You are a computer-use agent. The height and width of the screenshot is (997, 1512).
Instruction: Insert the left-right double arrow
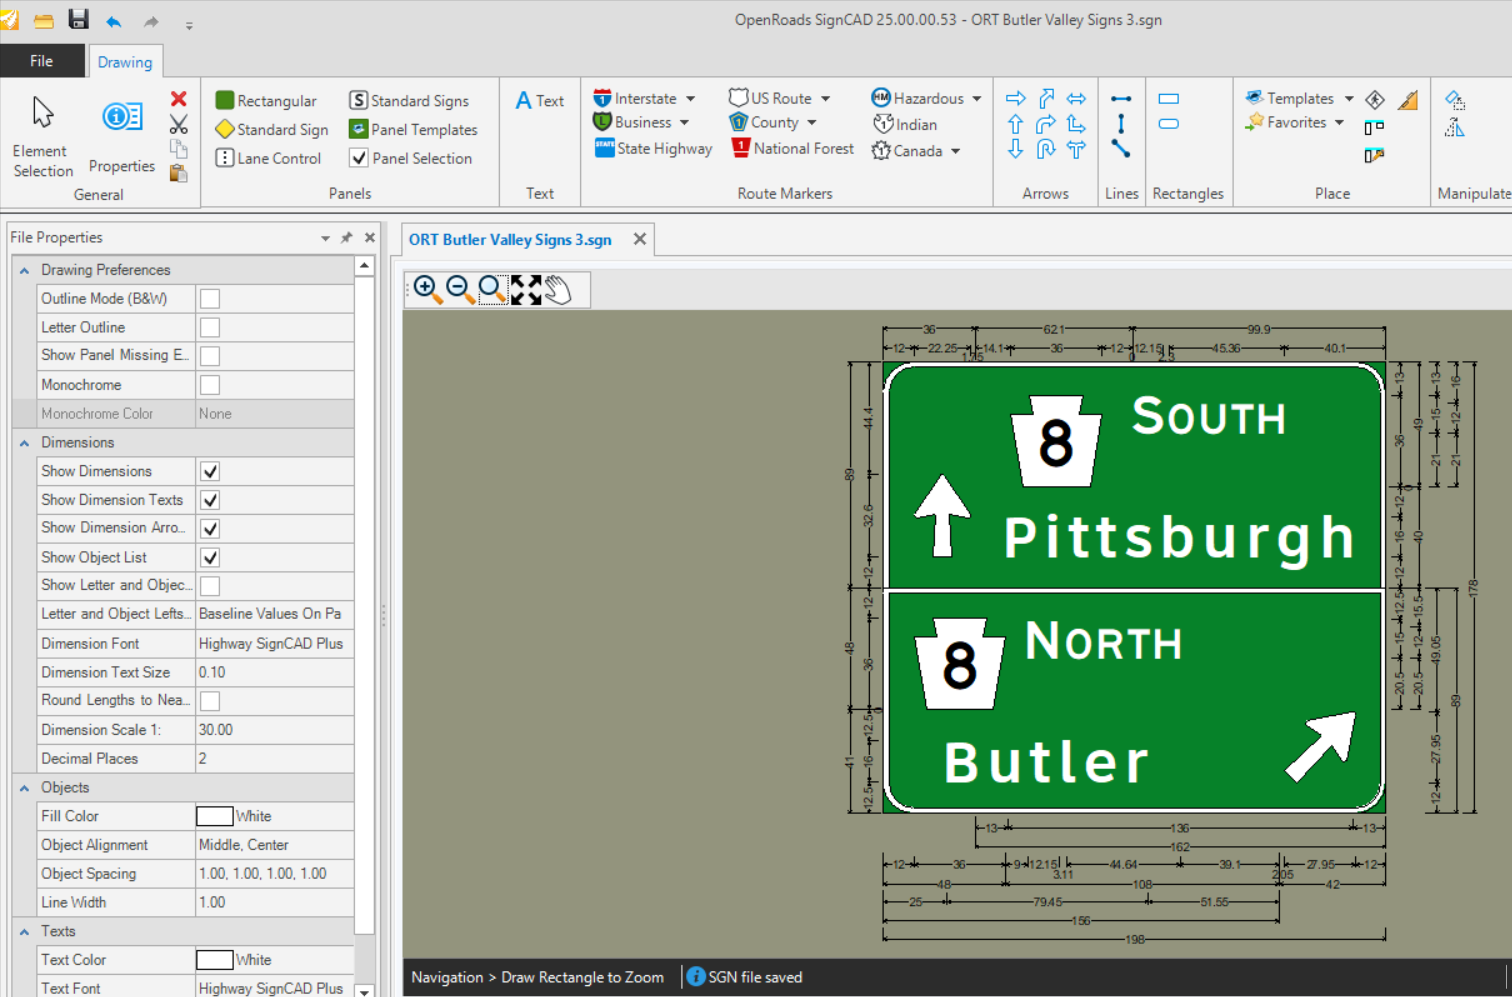[x=1076, y=98]
